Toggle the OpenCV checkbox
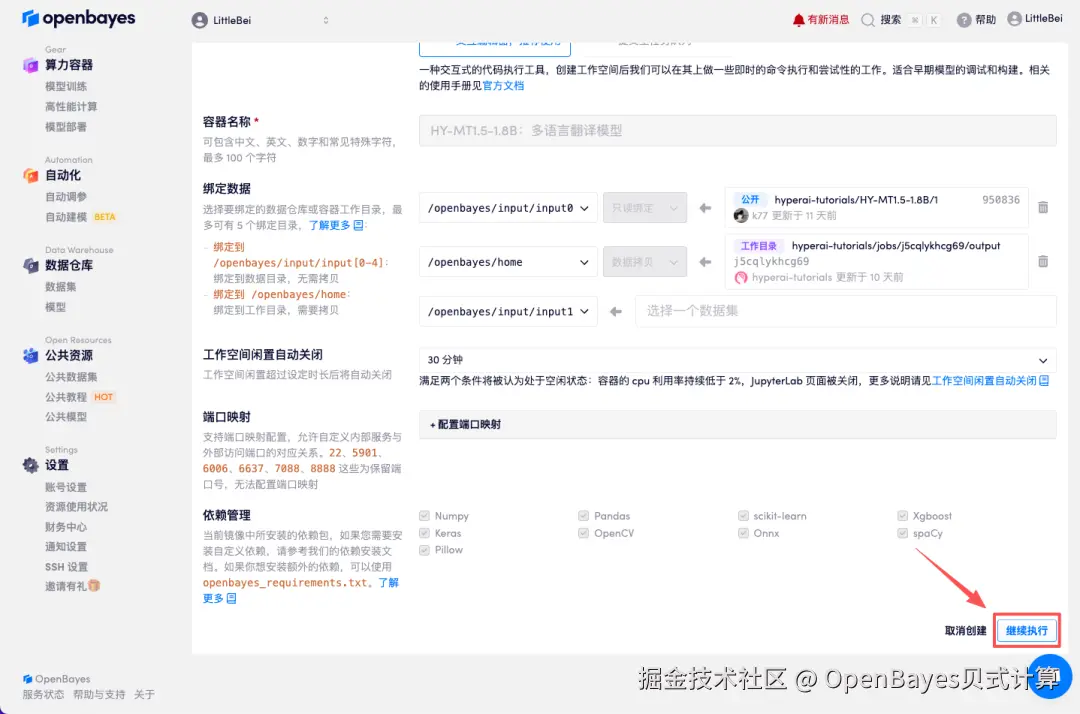The image size is (1080, 714). click(x=583, y=533)
